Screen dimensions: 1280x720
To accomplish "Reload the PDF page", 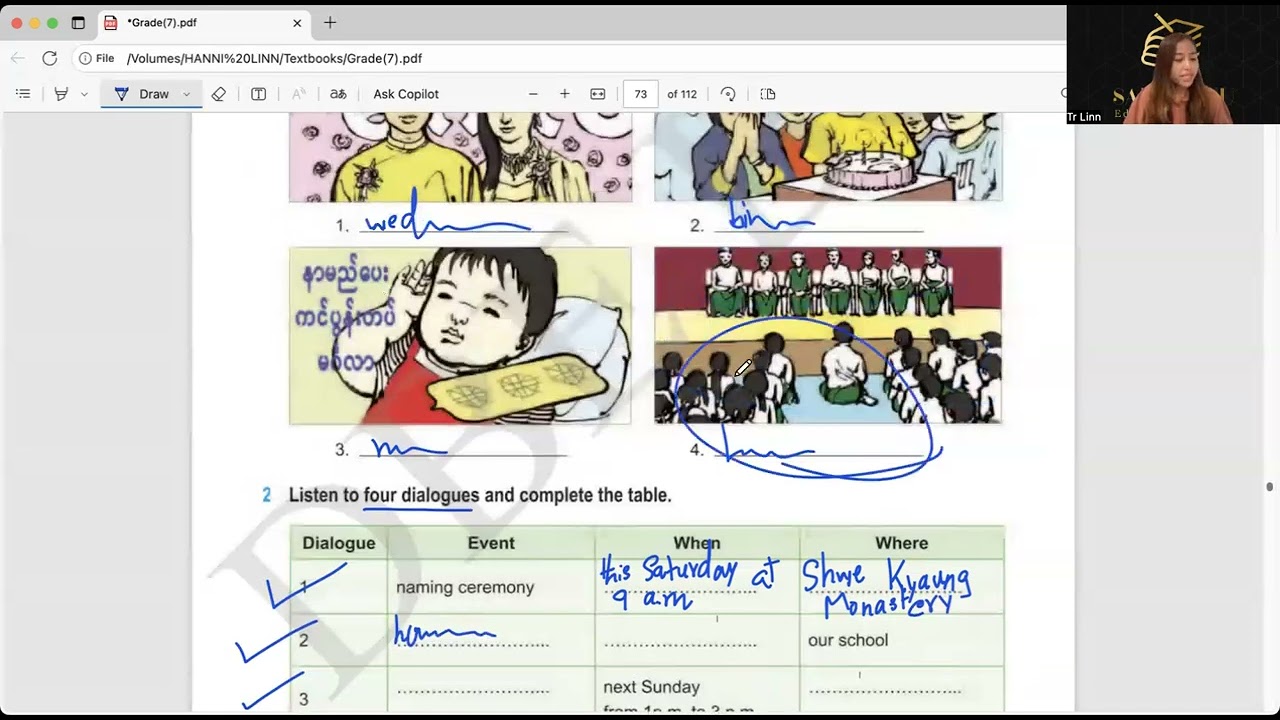I will tap(49, 58).
